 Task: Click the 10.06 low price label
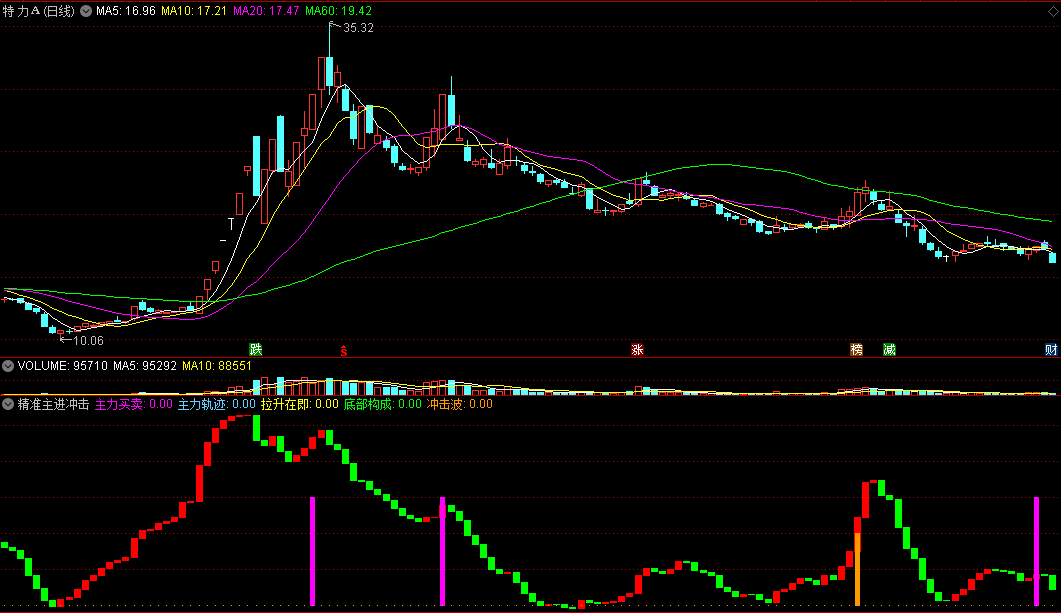[89, 341]
